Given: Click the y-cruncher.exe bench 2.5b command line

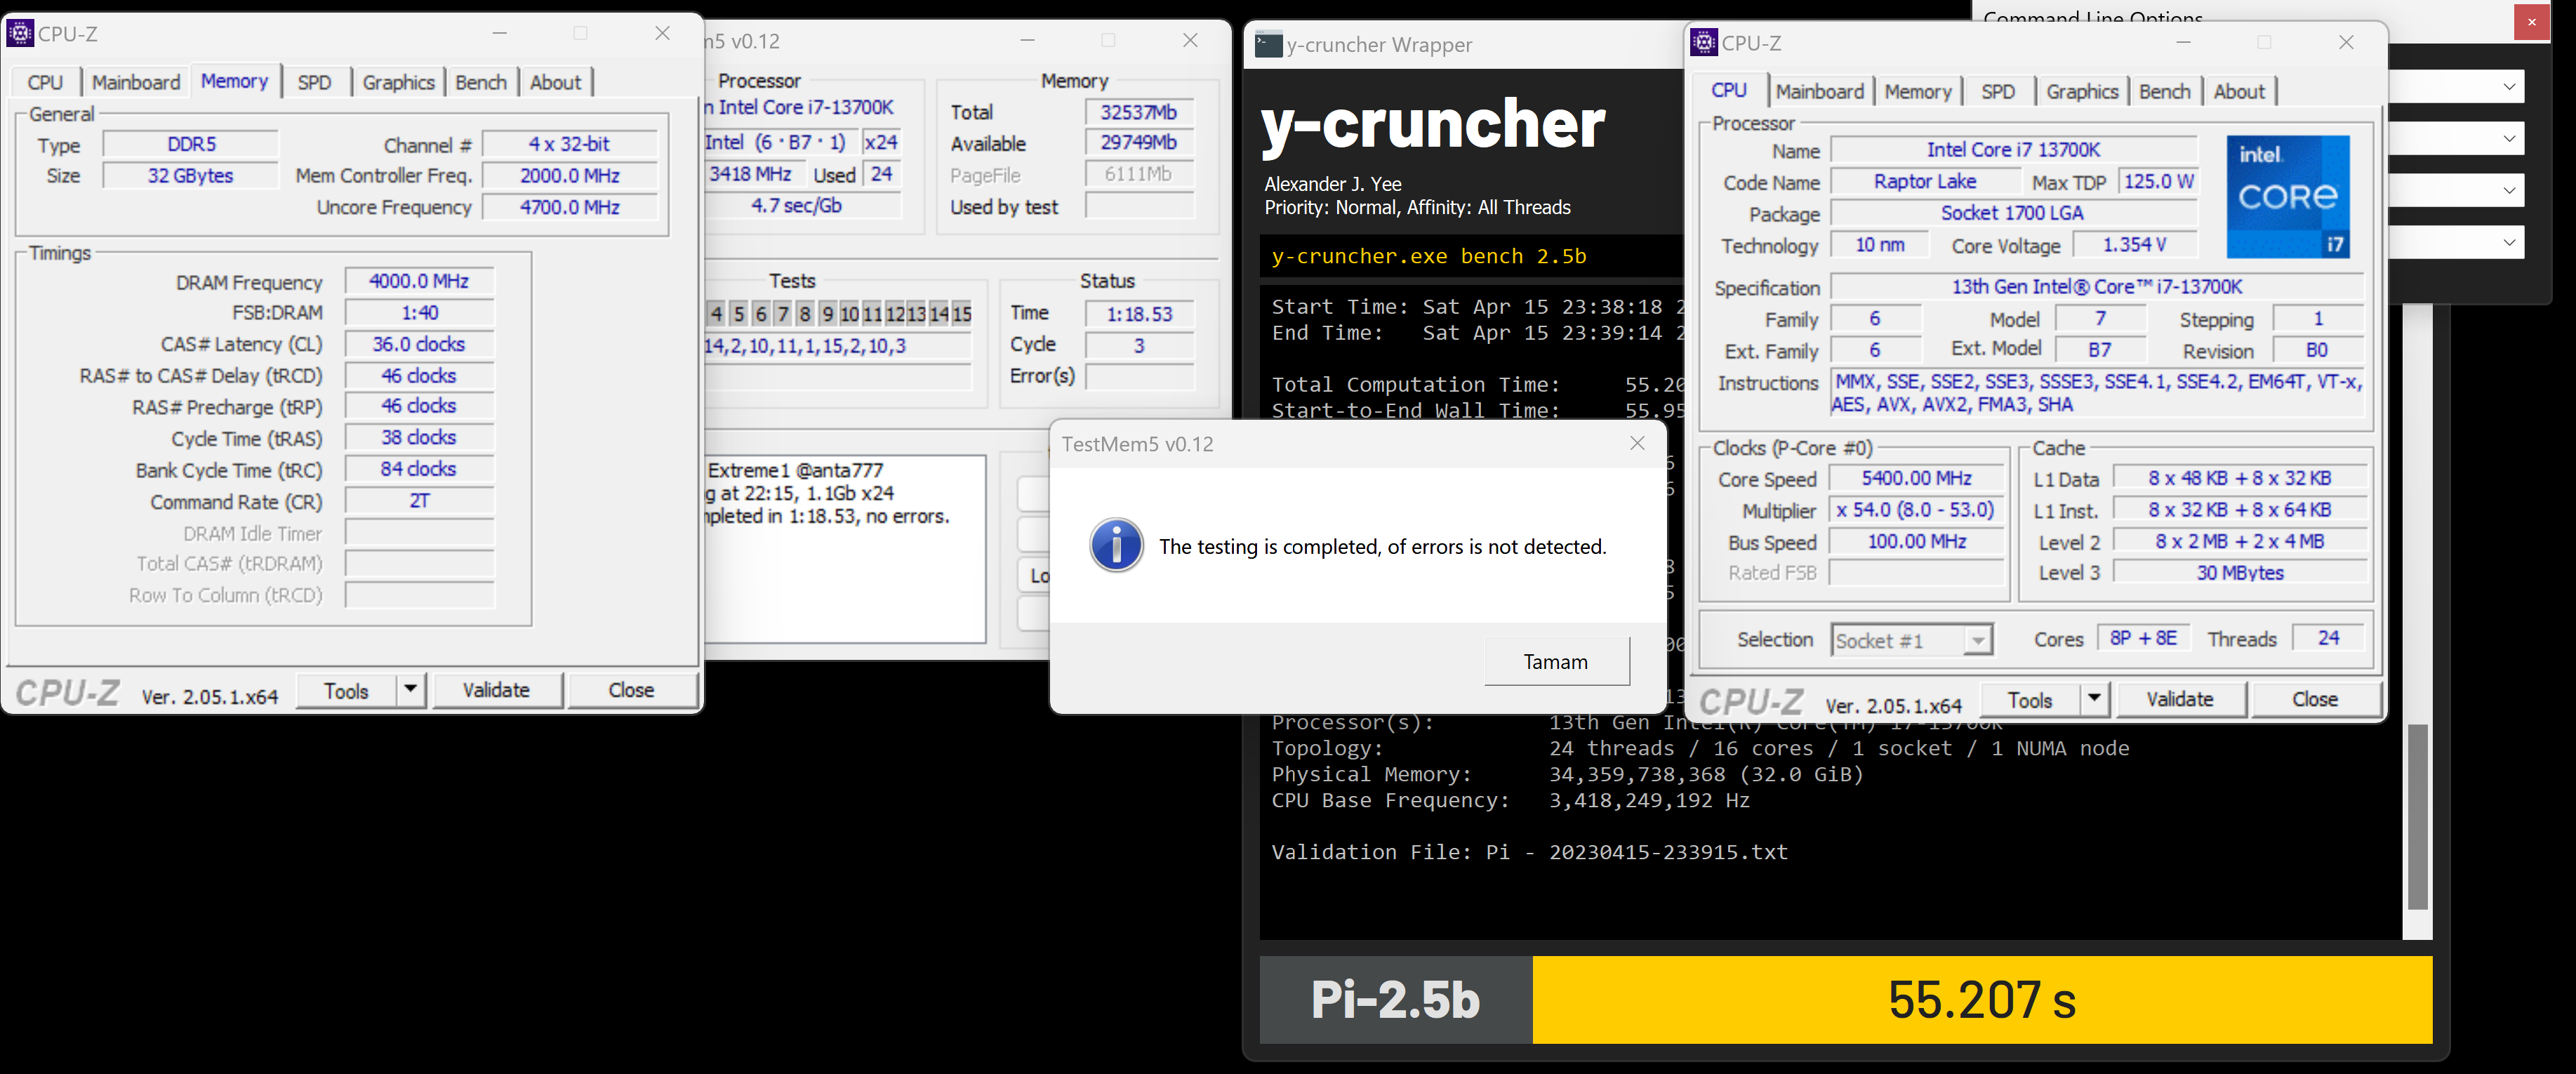Looking at the screenshot, I should click(x=1429, y=256).
